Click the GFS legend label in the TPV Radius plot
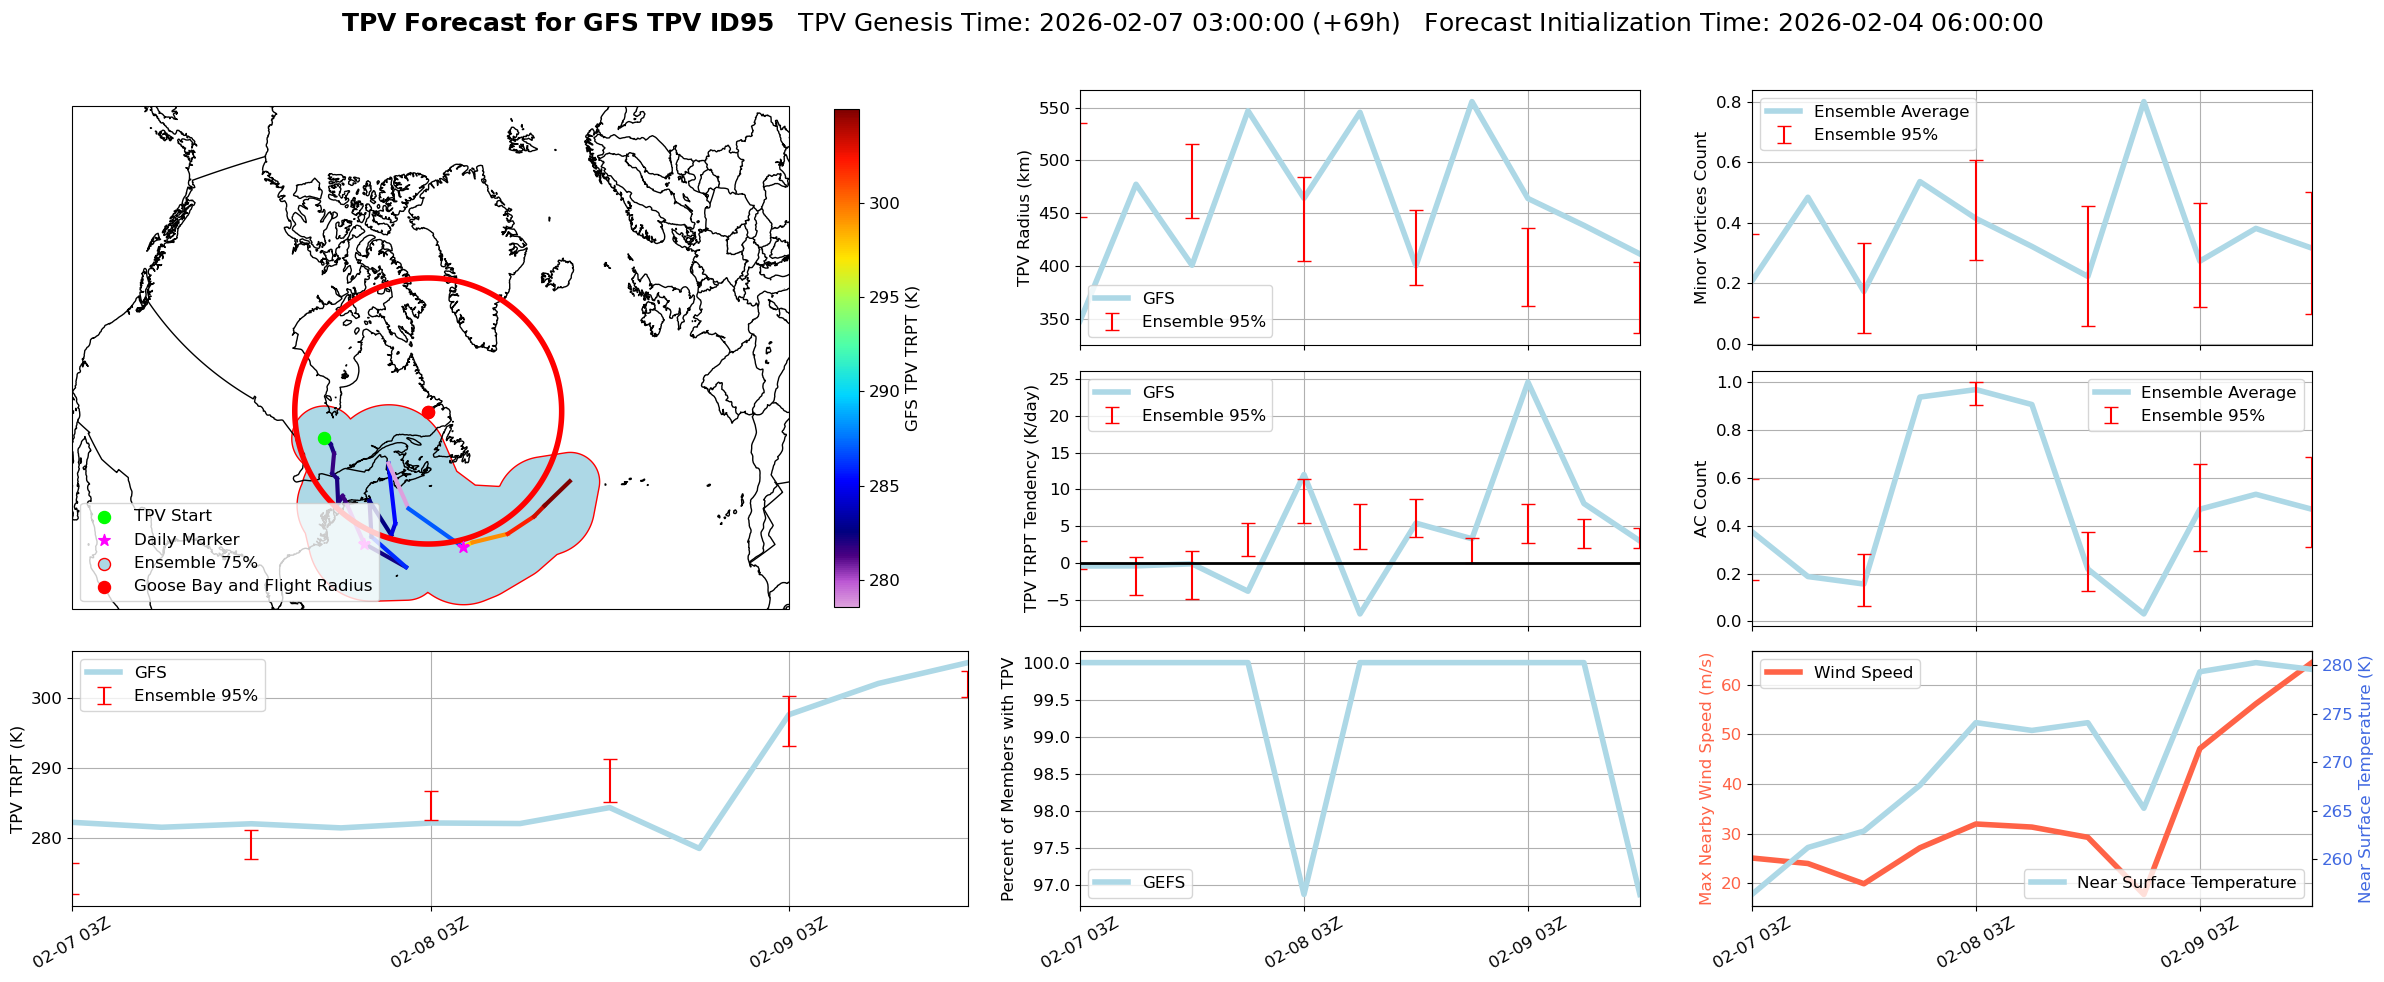The image size is (2384, 982). point(1158,299)
